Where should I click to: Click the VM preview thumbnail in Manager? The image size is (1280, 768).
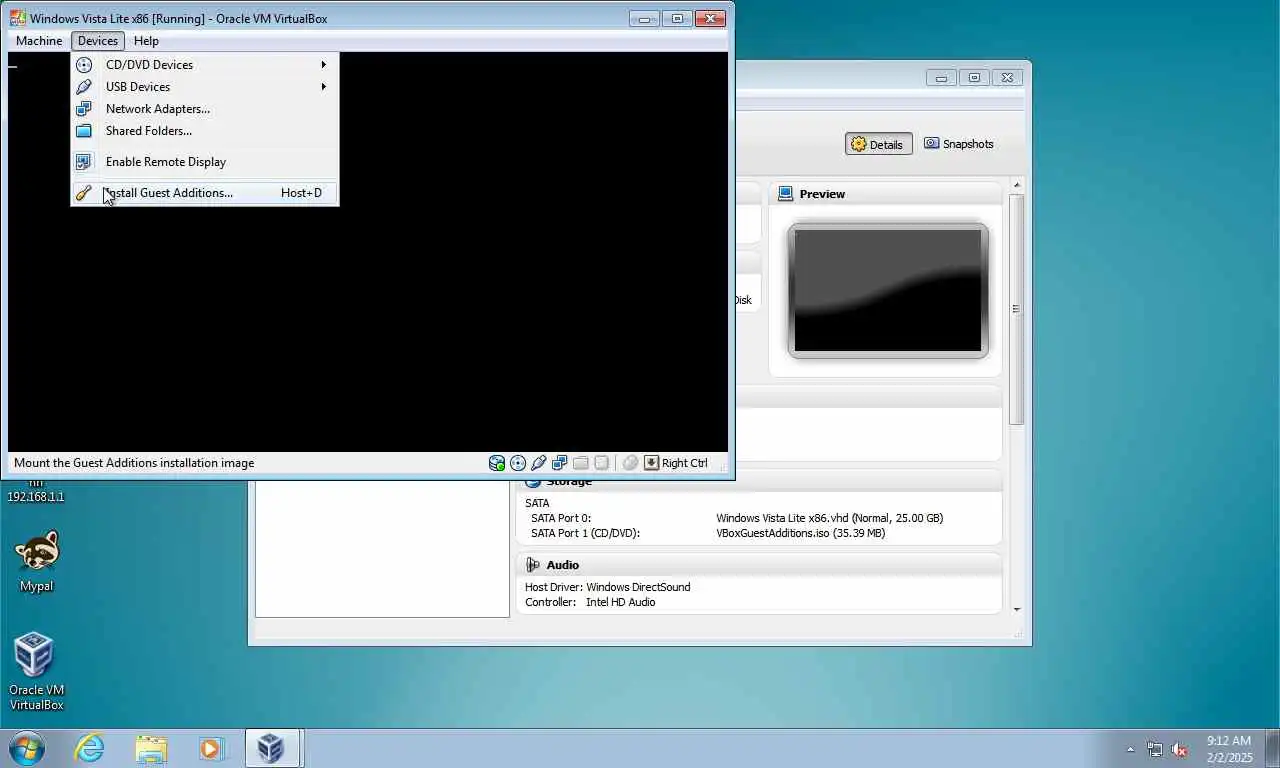coord(888,290)
